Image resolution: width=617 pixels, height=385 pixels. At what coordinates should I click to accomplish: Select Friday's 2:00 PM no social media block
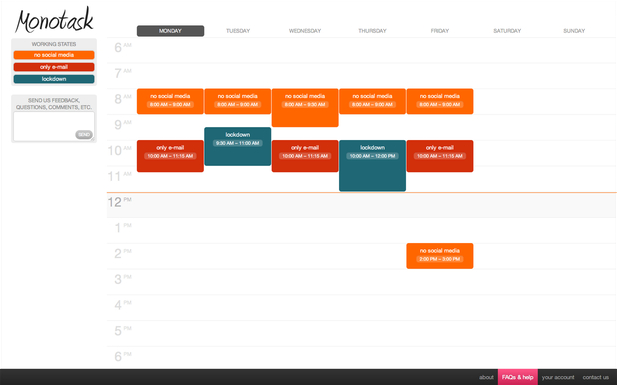tap(440, 256)
